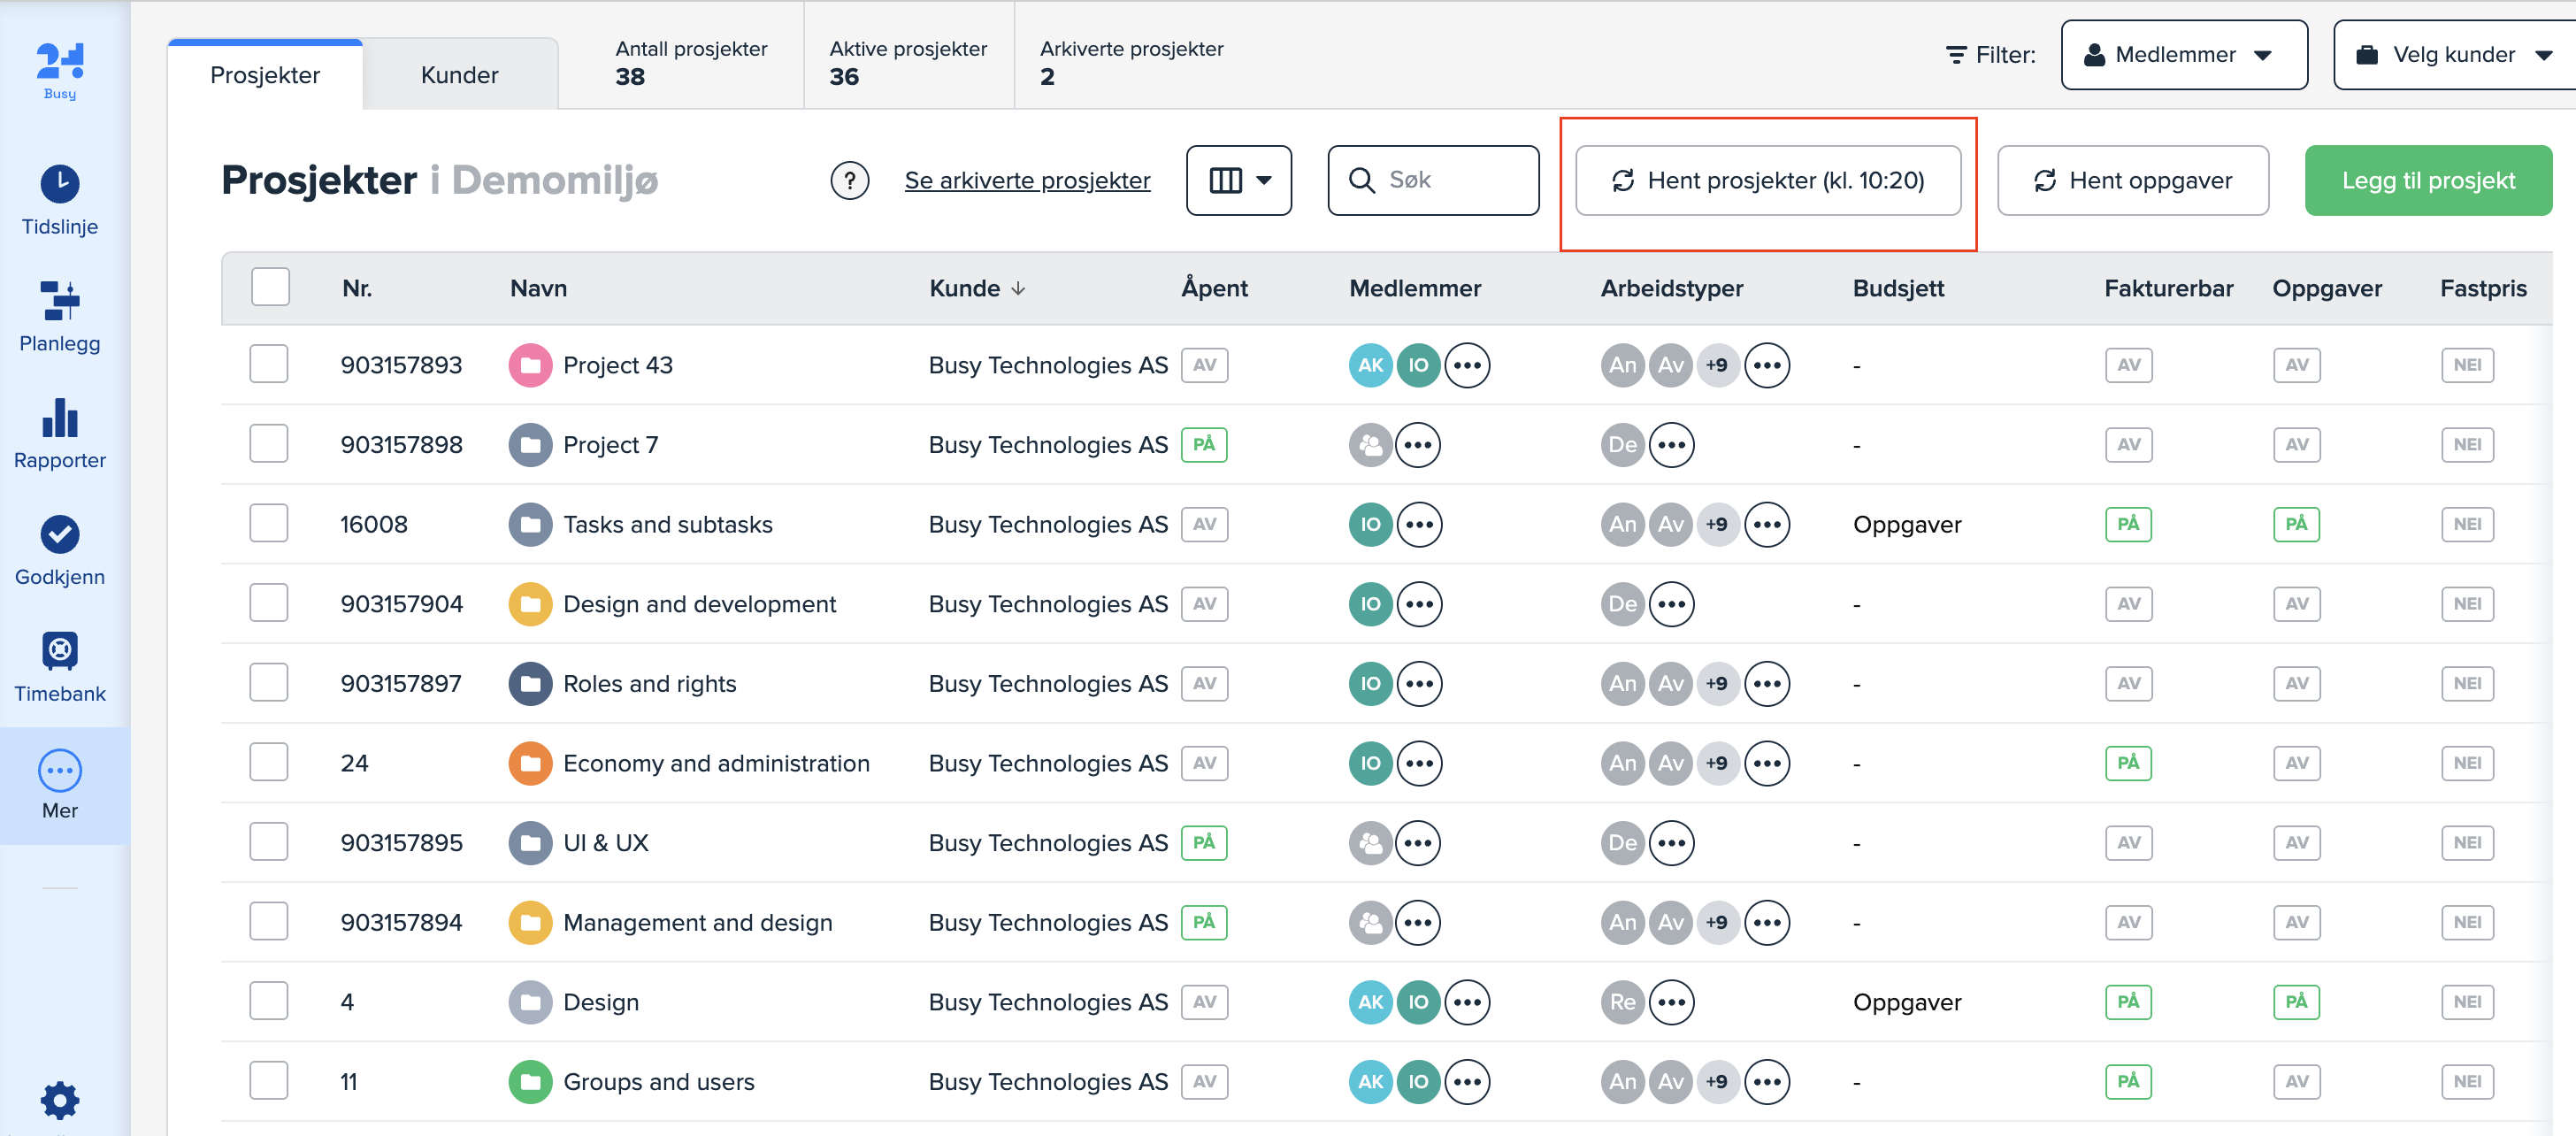Open settings gear icon in sidebar
The height and width of the screenshot is (1136, 2576).
[60, 1100]
